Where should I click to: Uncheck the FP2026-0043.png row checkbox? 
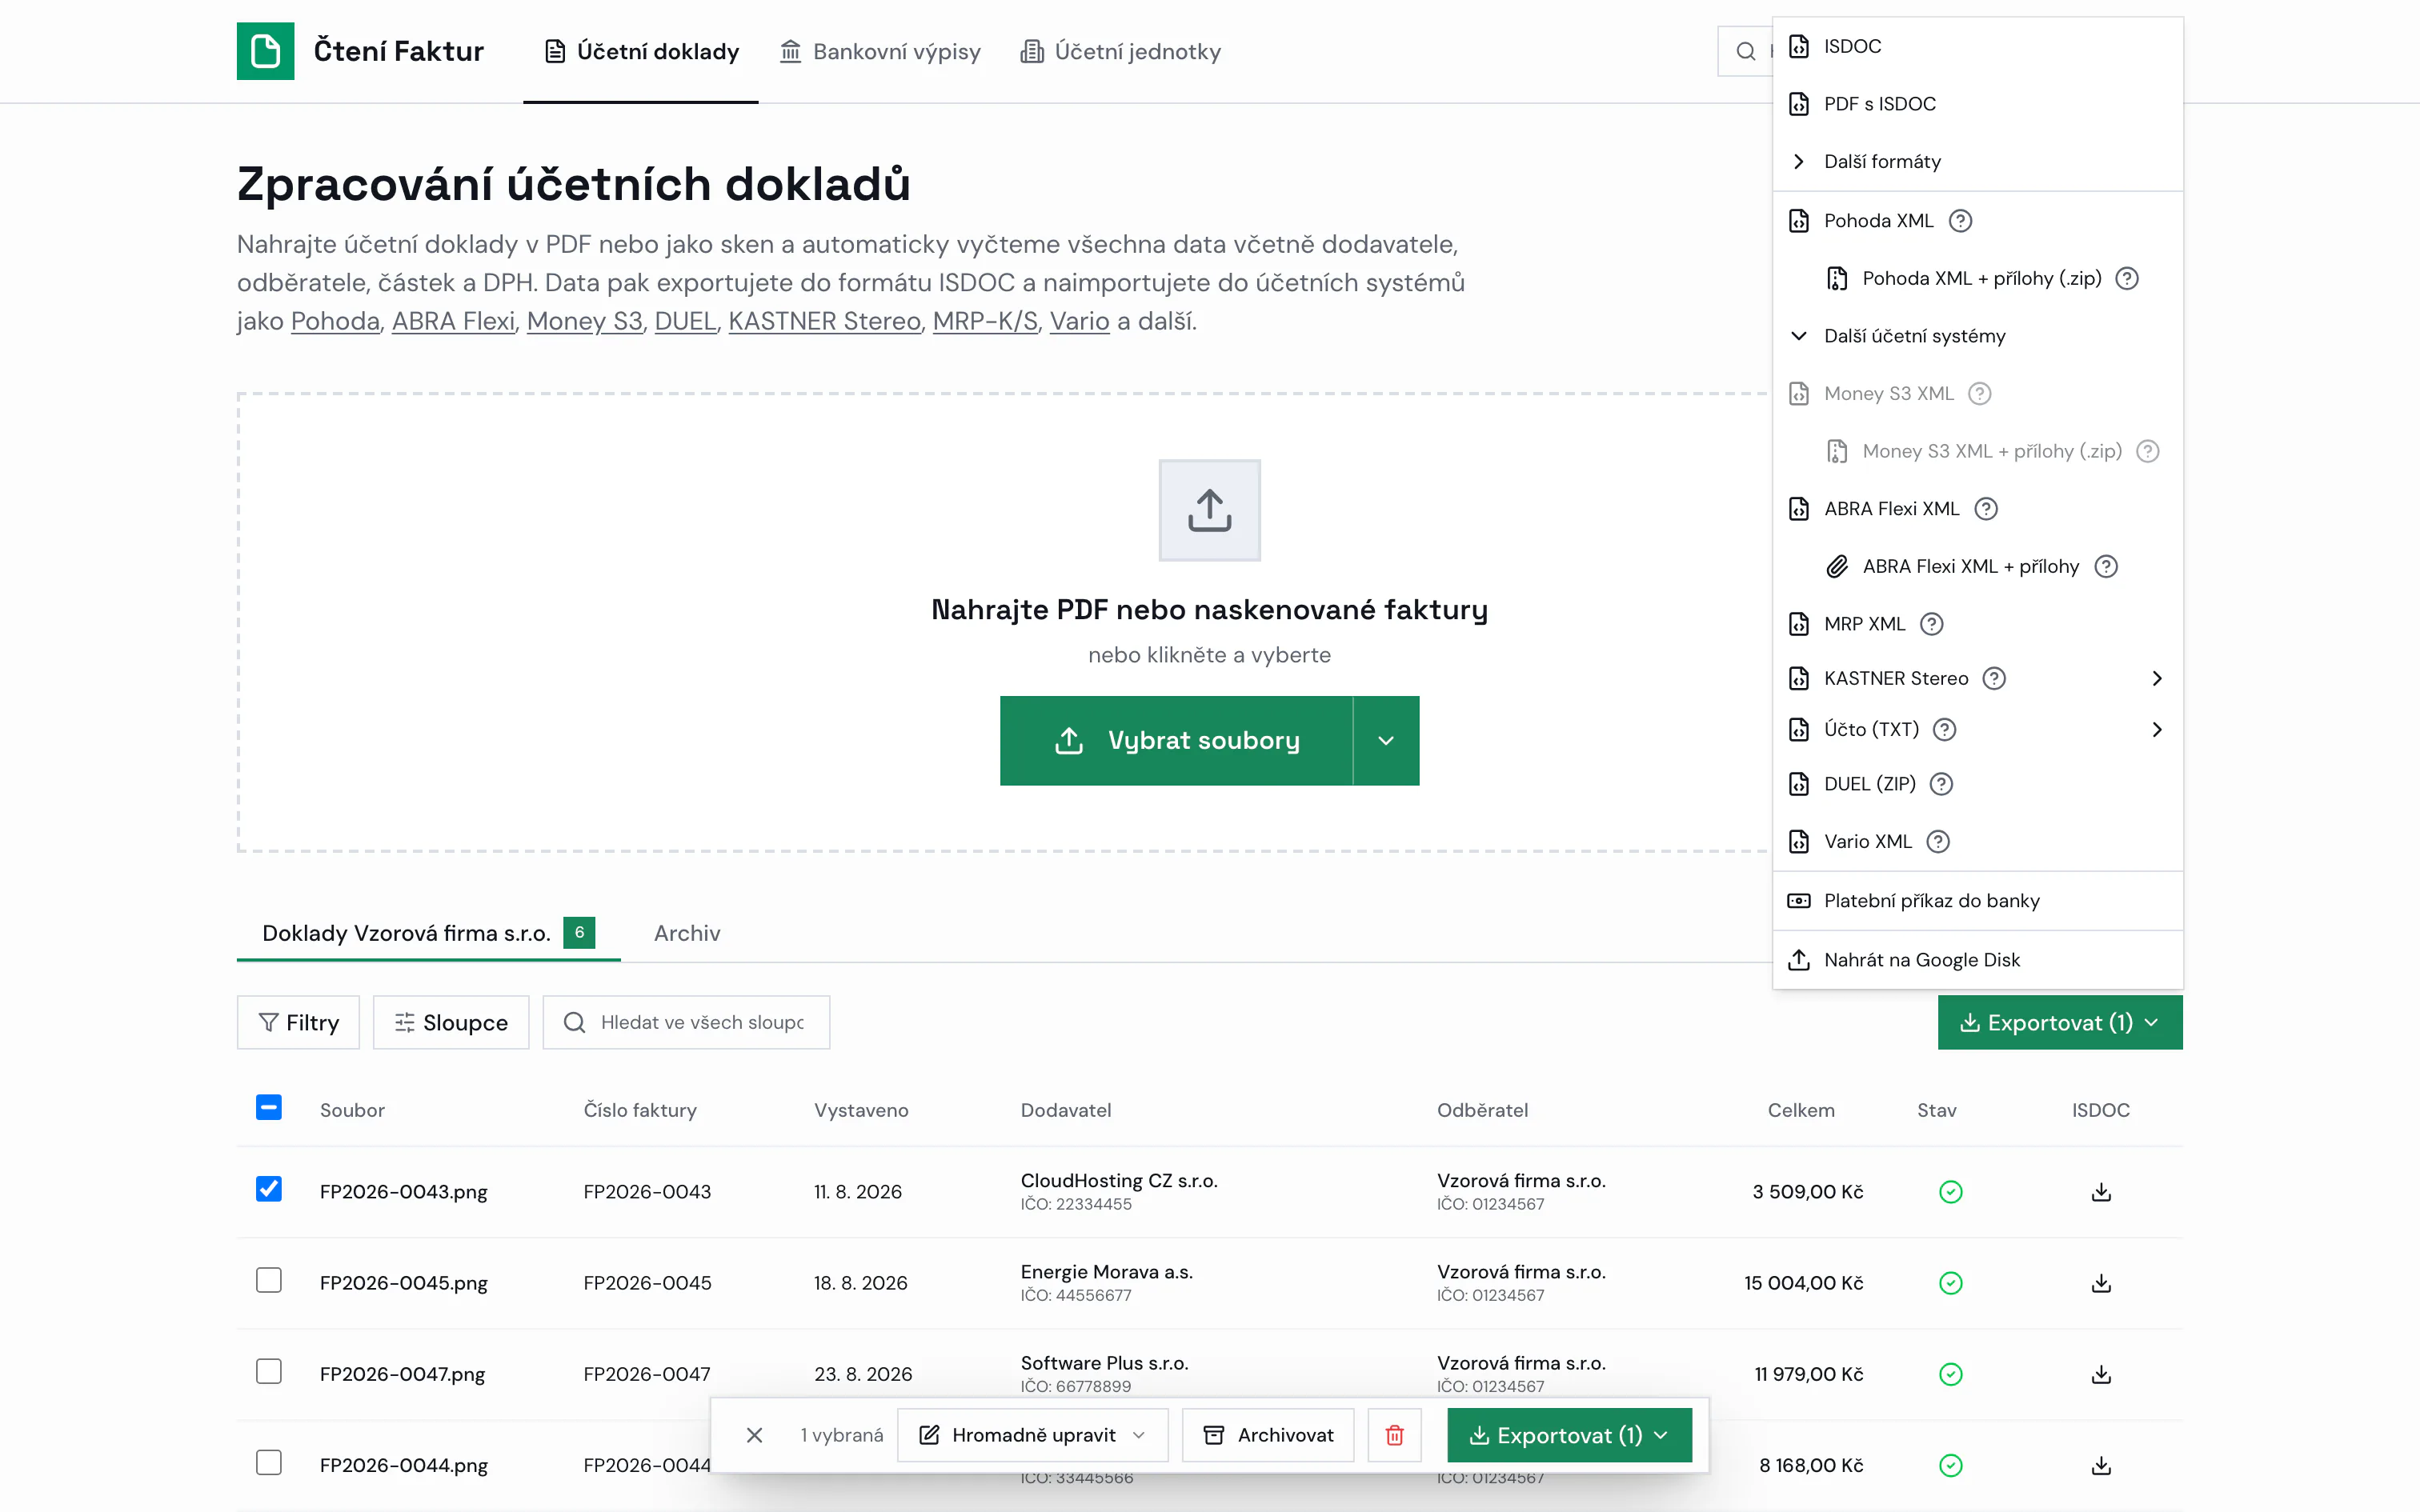coord(268,1188)
